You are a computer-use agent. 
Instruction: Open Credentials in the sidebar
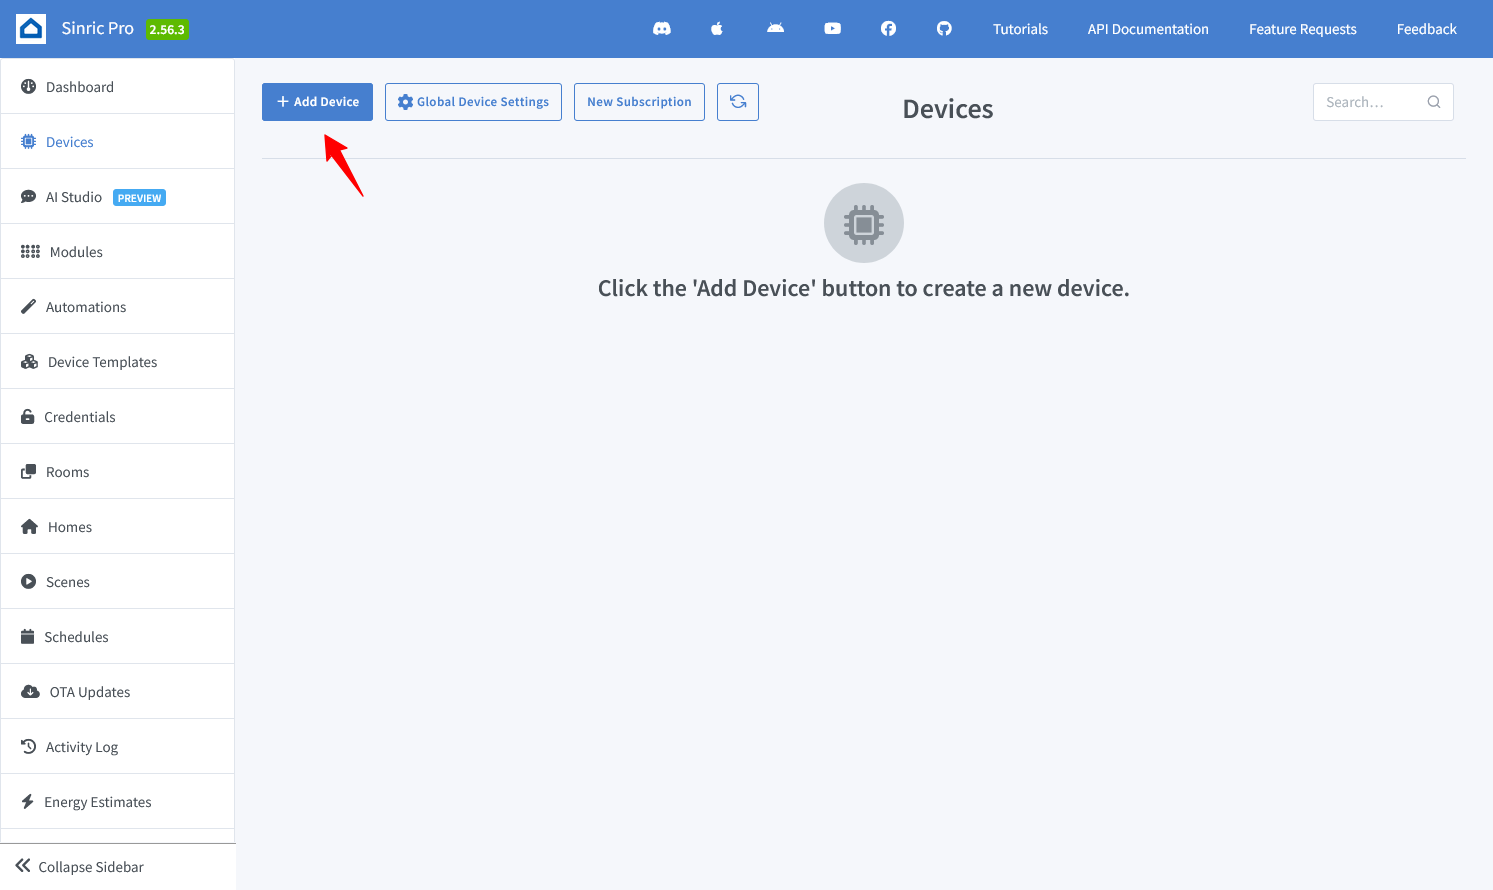118,417
